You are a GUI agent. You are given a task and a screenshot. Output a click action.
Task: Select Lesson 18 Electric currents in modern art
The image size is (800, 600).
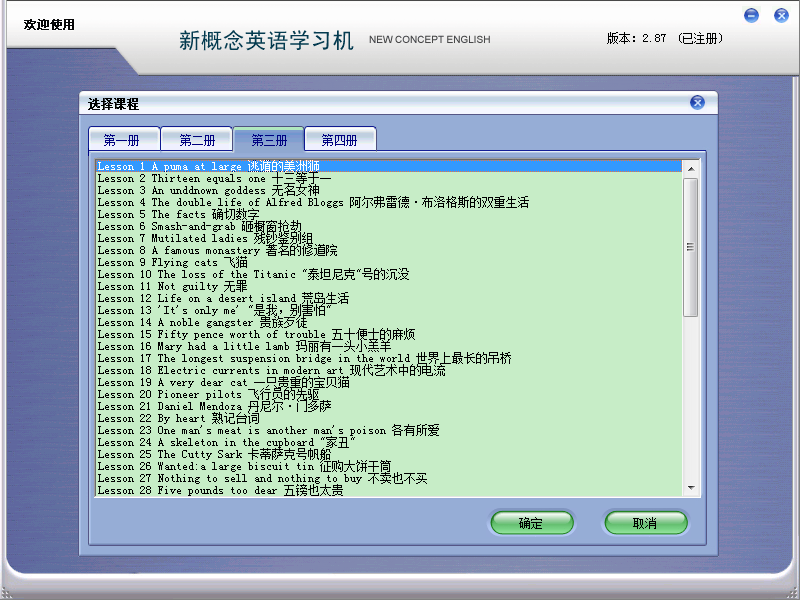(x=389, y=370)
